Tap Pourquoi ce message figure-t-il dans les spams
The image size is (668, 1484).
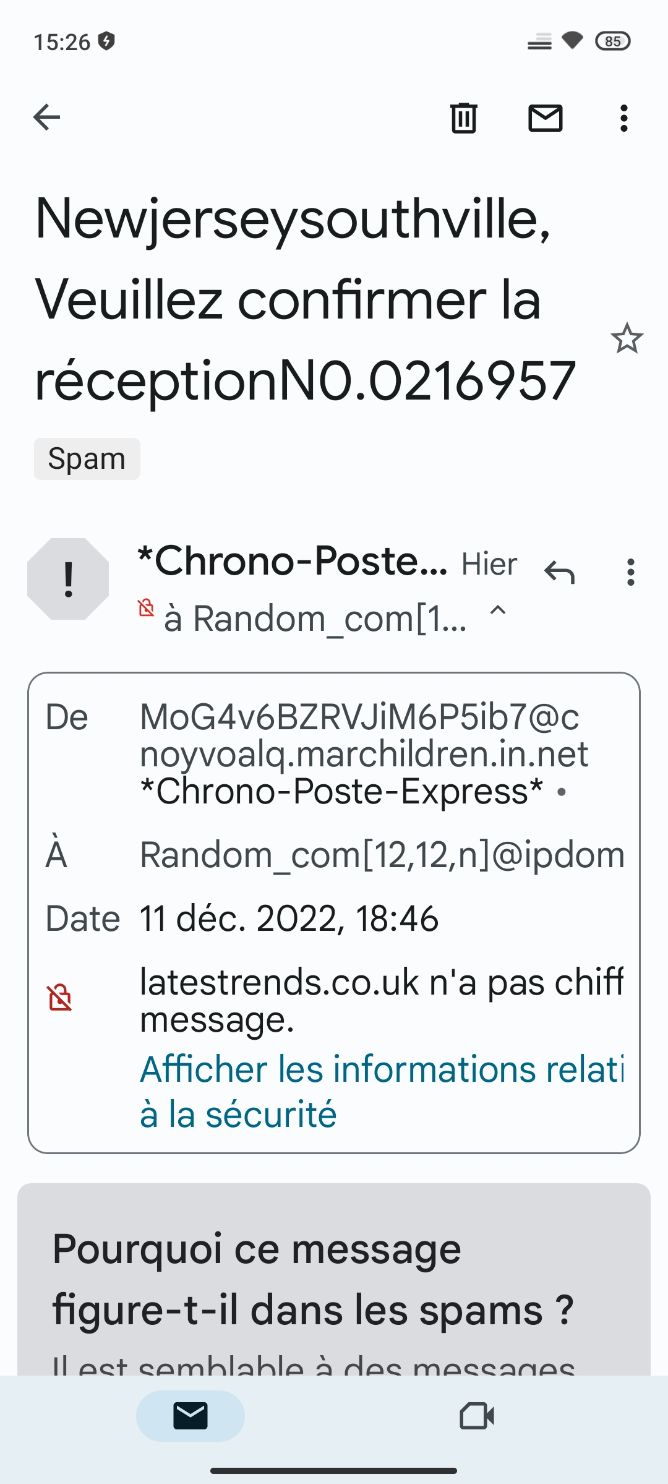click(313, 1279)
